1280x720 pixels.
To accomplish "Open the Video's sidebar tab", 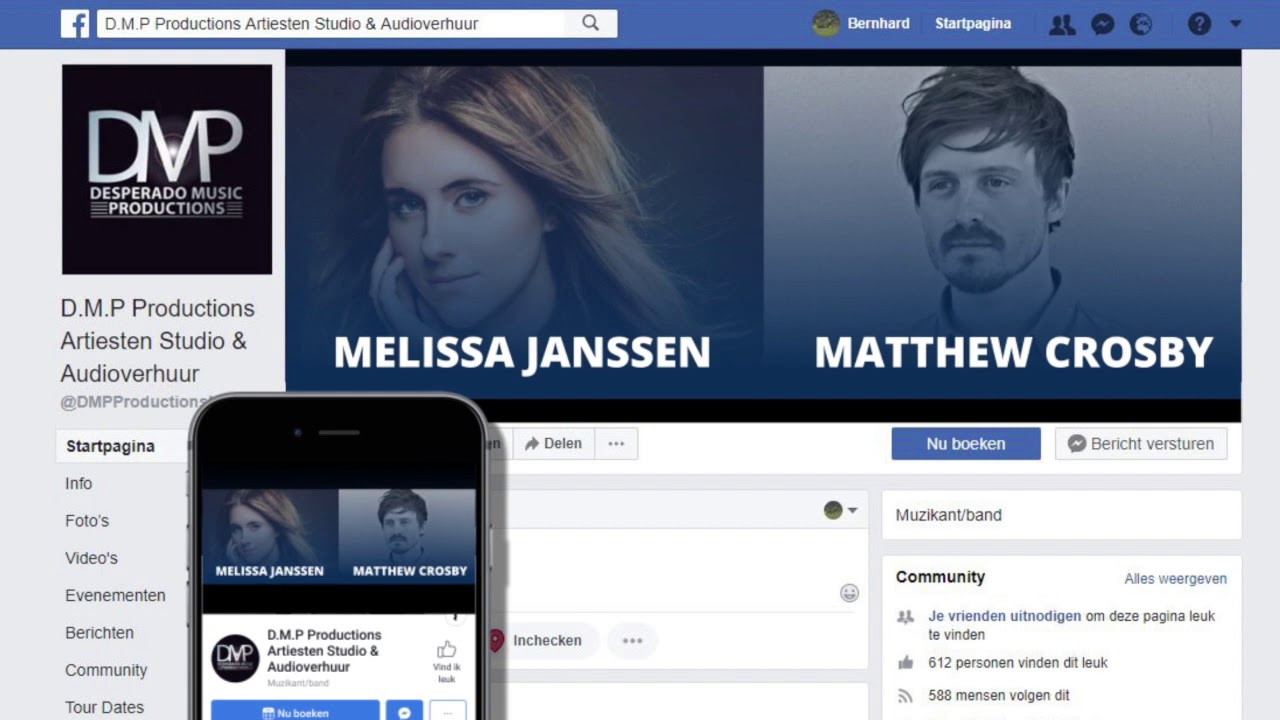I will (x=91, y=558).
